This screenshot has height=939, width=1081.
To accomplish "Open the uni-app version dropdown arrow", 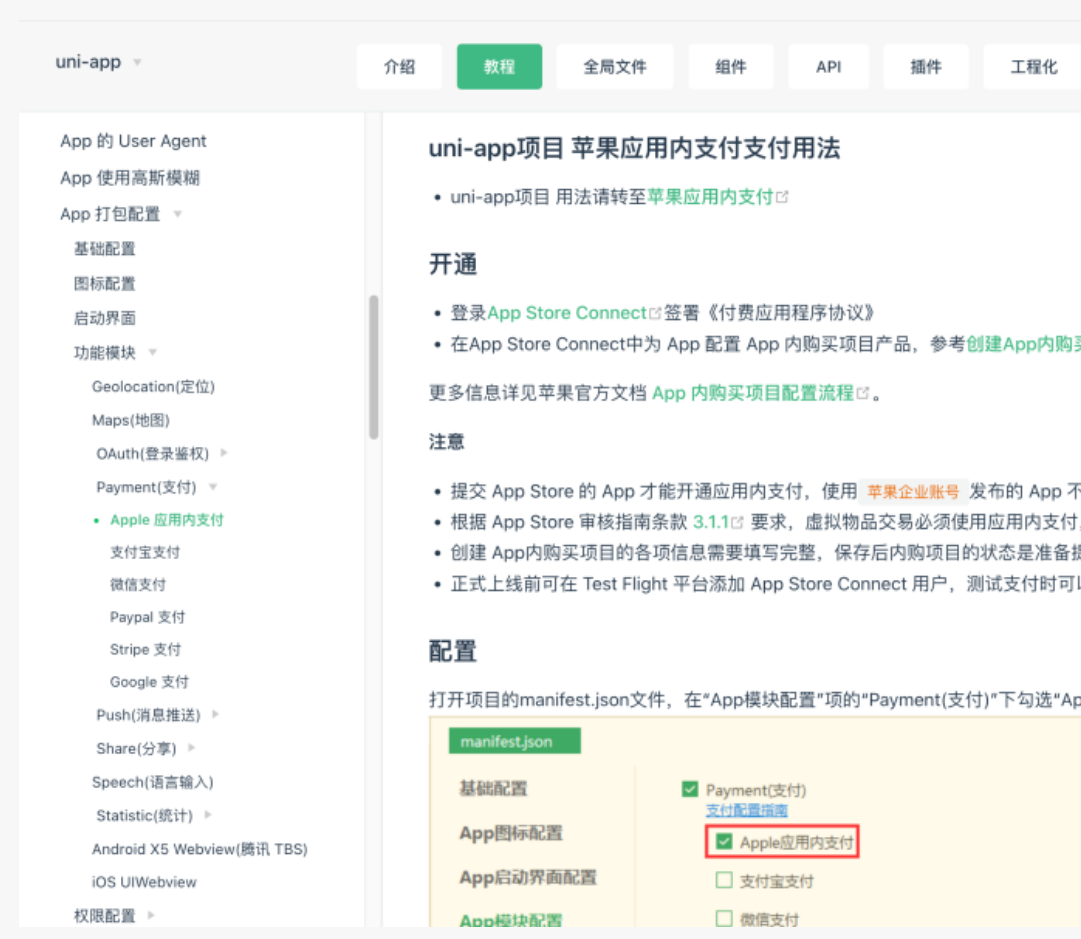I will point(137,62).
